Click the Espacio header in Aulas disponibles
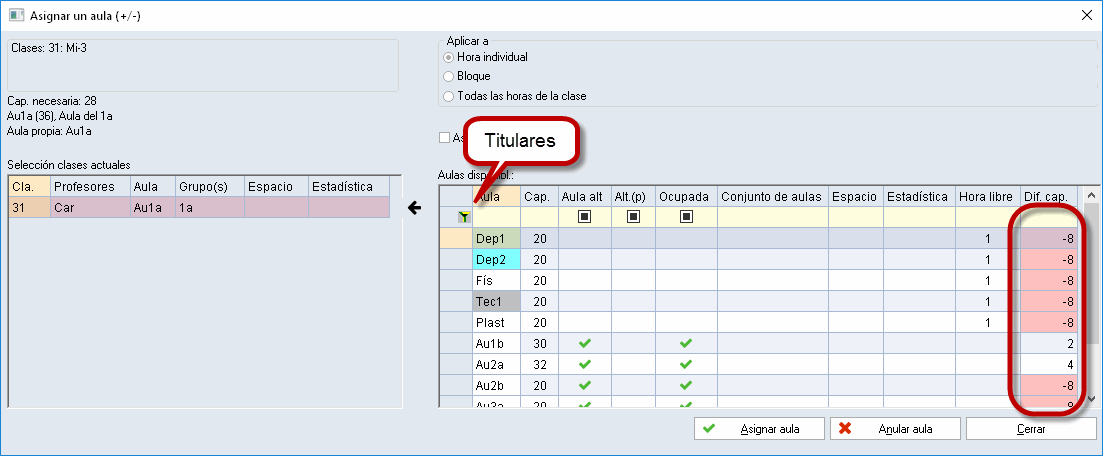Screen dimensions: 1103x456 pyautogui.click(x=856, y=197)
